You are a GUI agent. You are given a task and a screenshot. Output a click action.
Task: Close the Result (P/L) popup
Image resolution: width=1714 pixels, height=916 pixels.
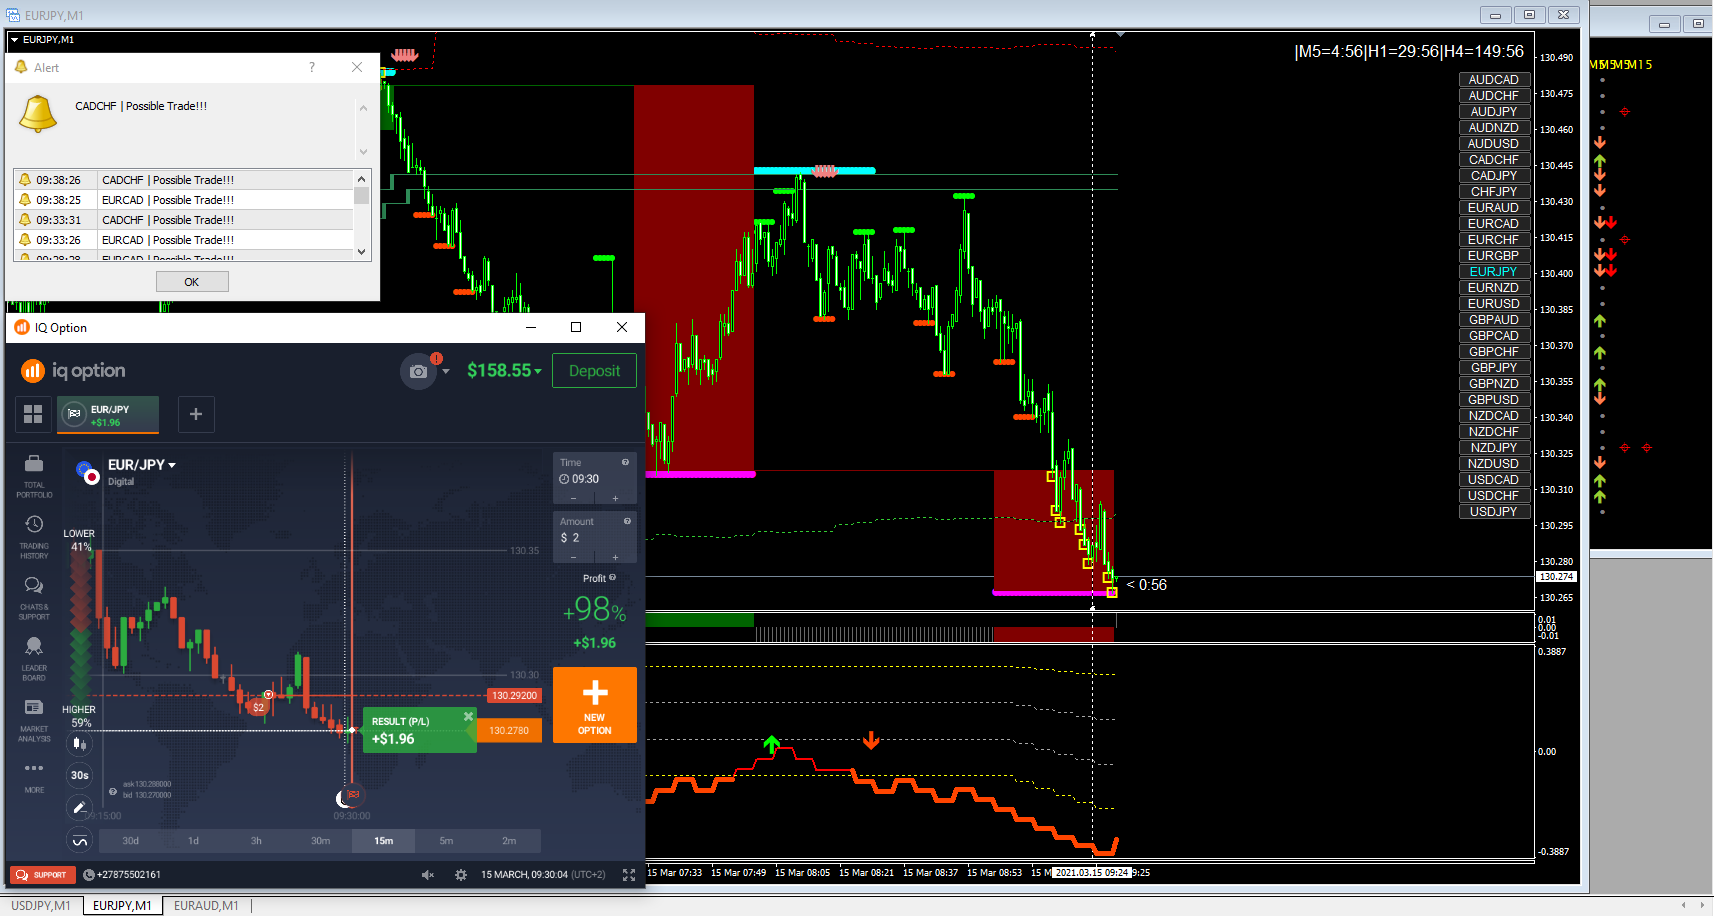pos(468,716)
